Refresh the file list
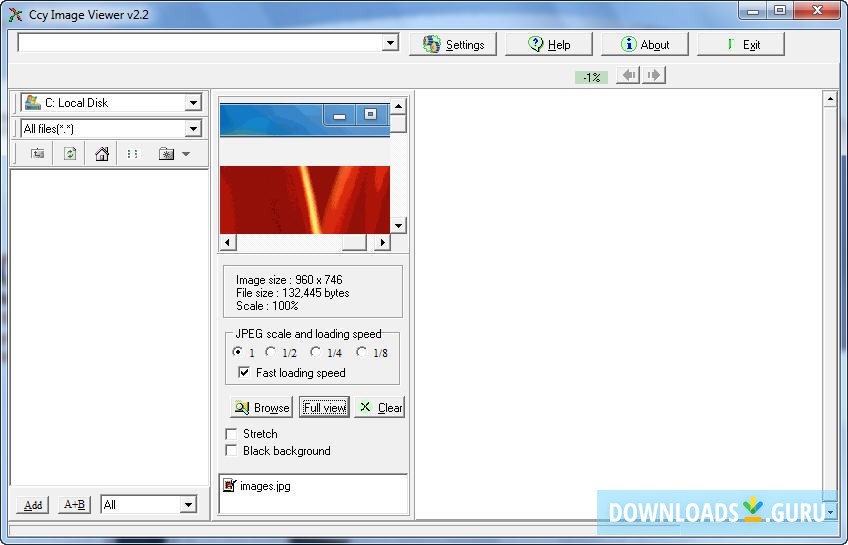The height and width of the screenshot is (545, 848). click(70, 154)
